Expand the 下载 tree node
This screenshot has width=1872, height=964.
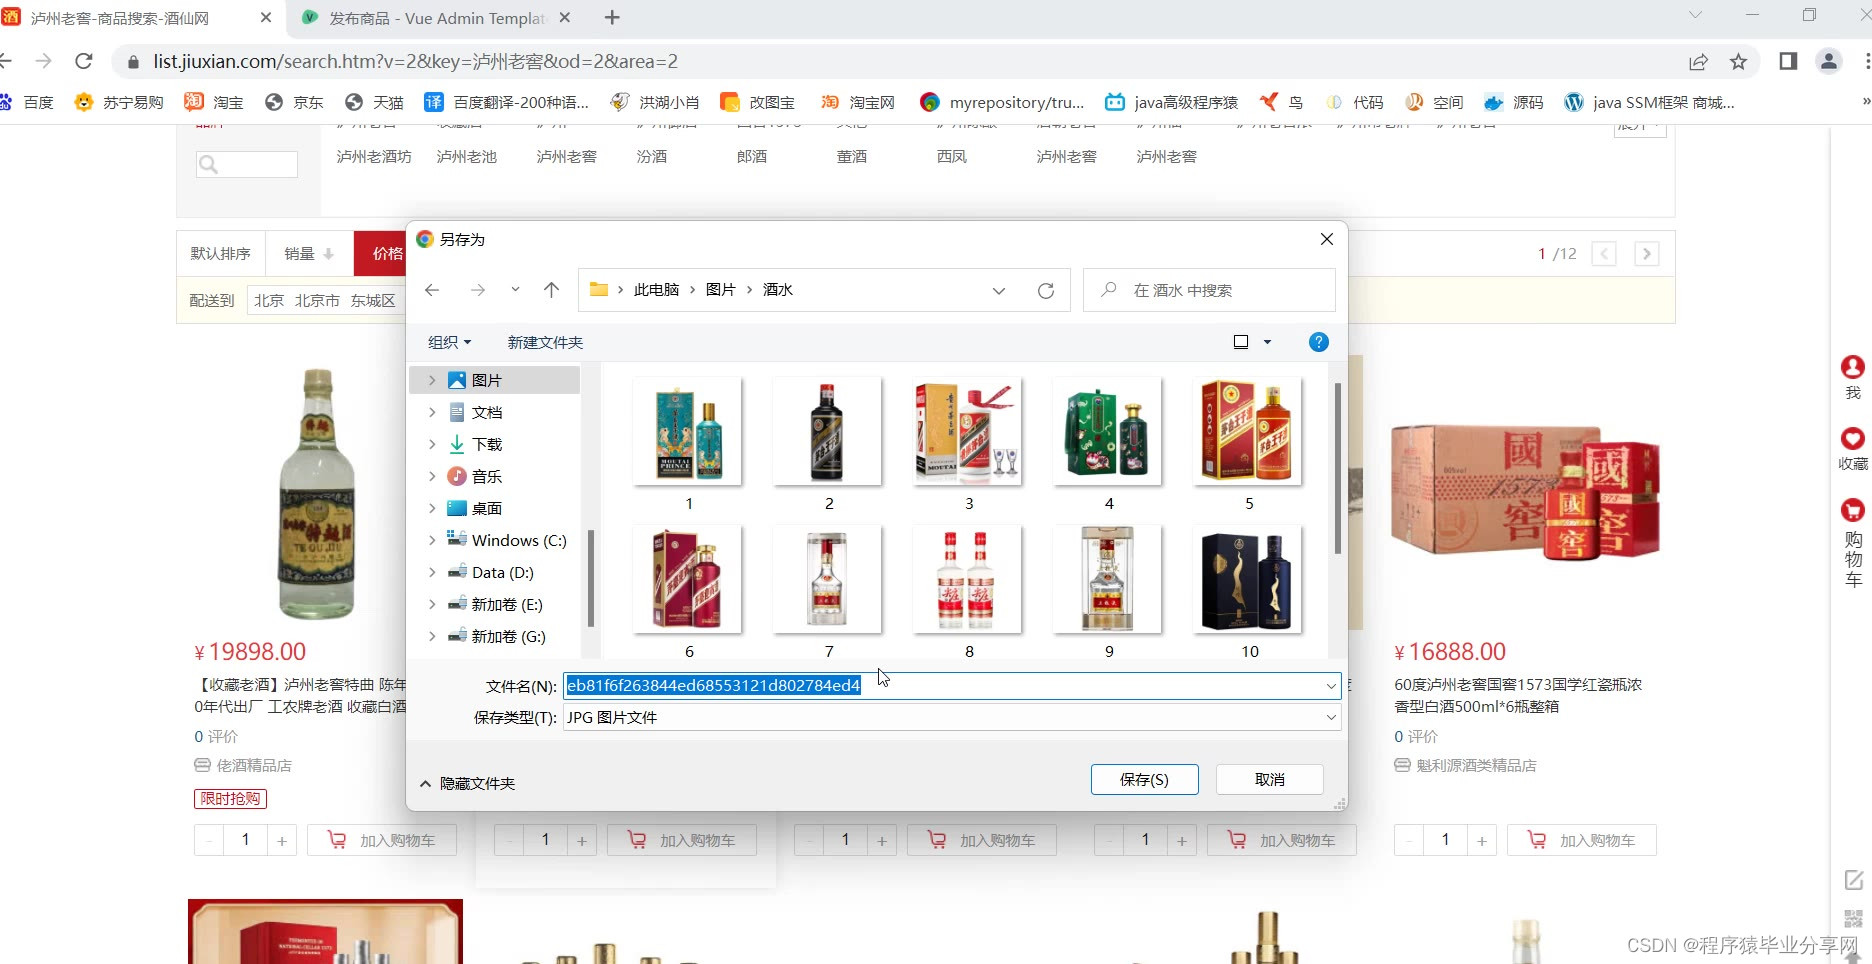[432, 444]
